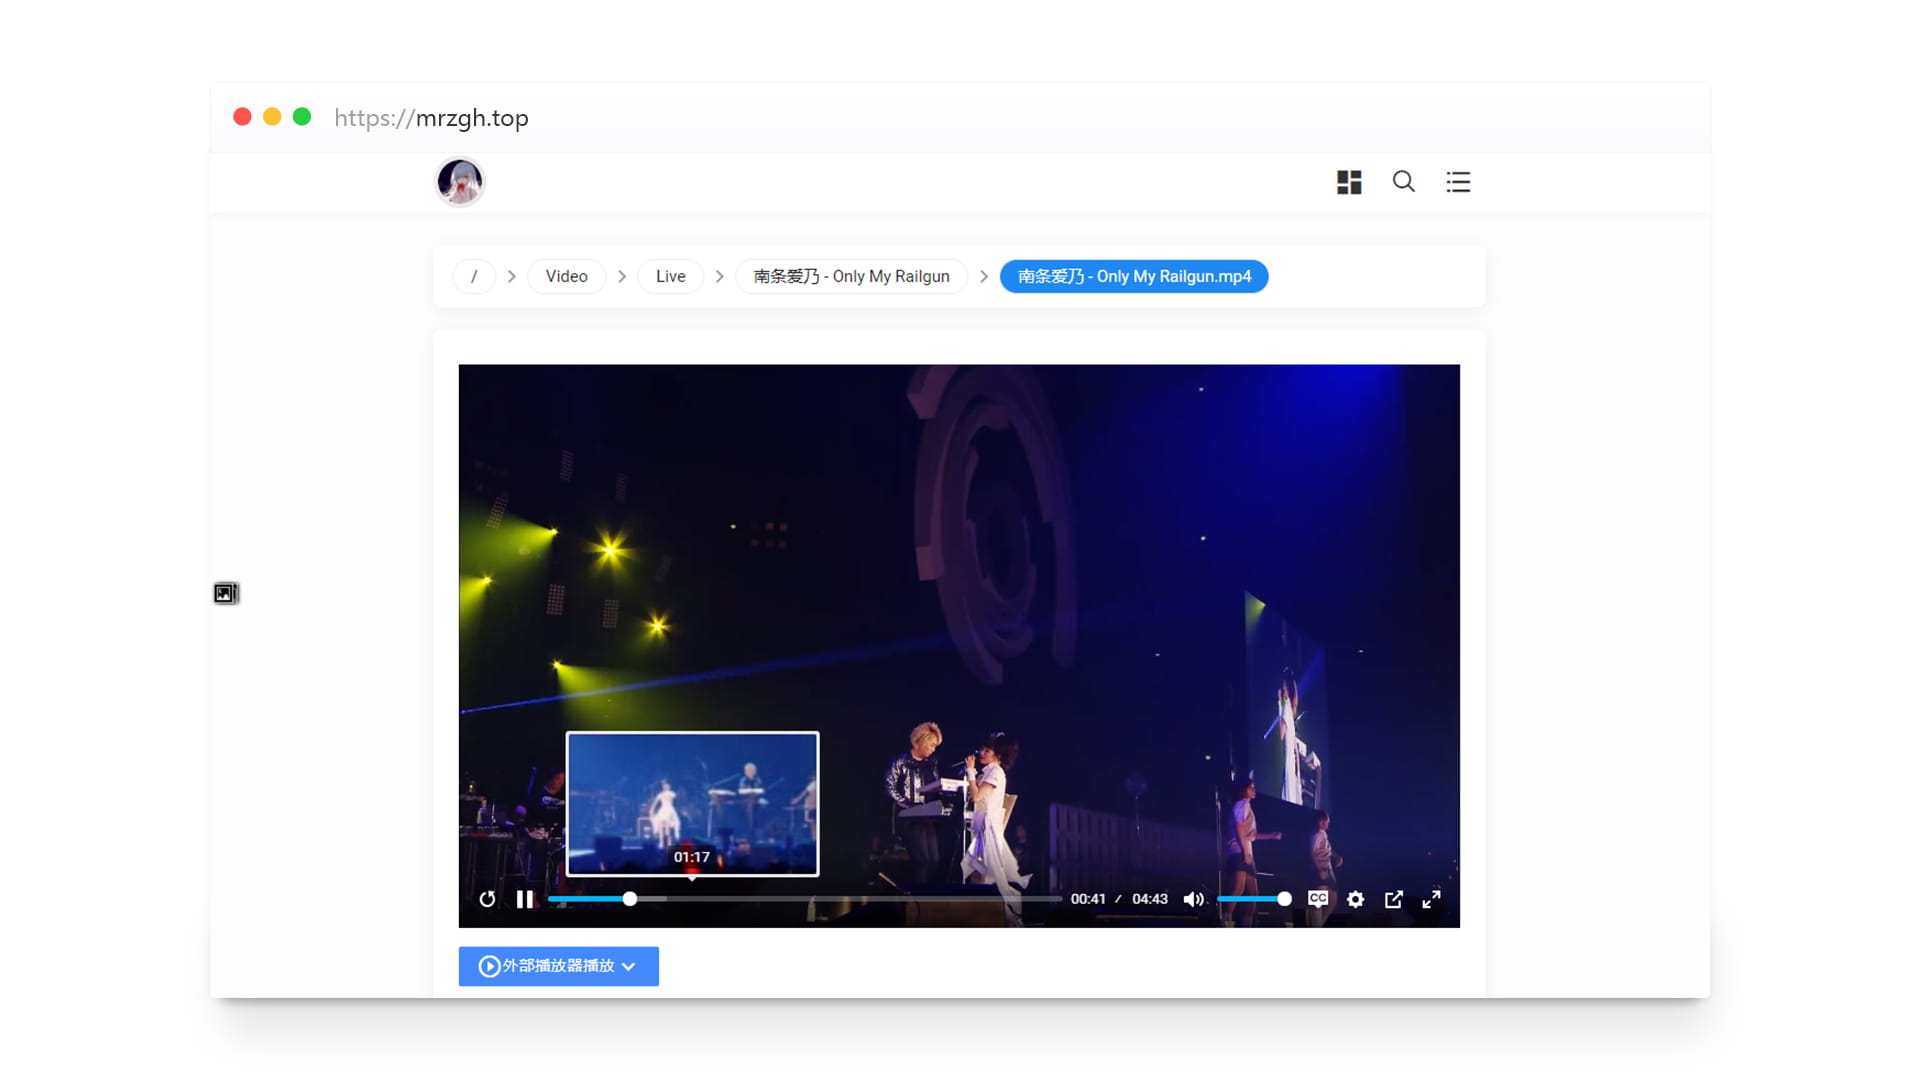Expand the external player dropdown
This screenshot has height=1080, width=1920.
point(558,966)
